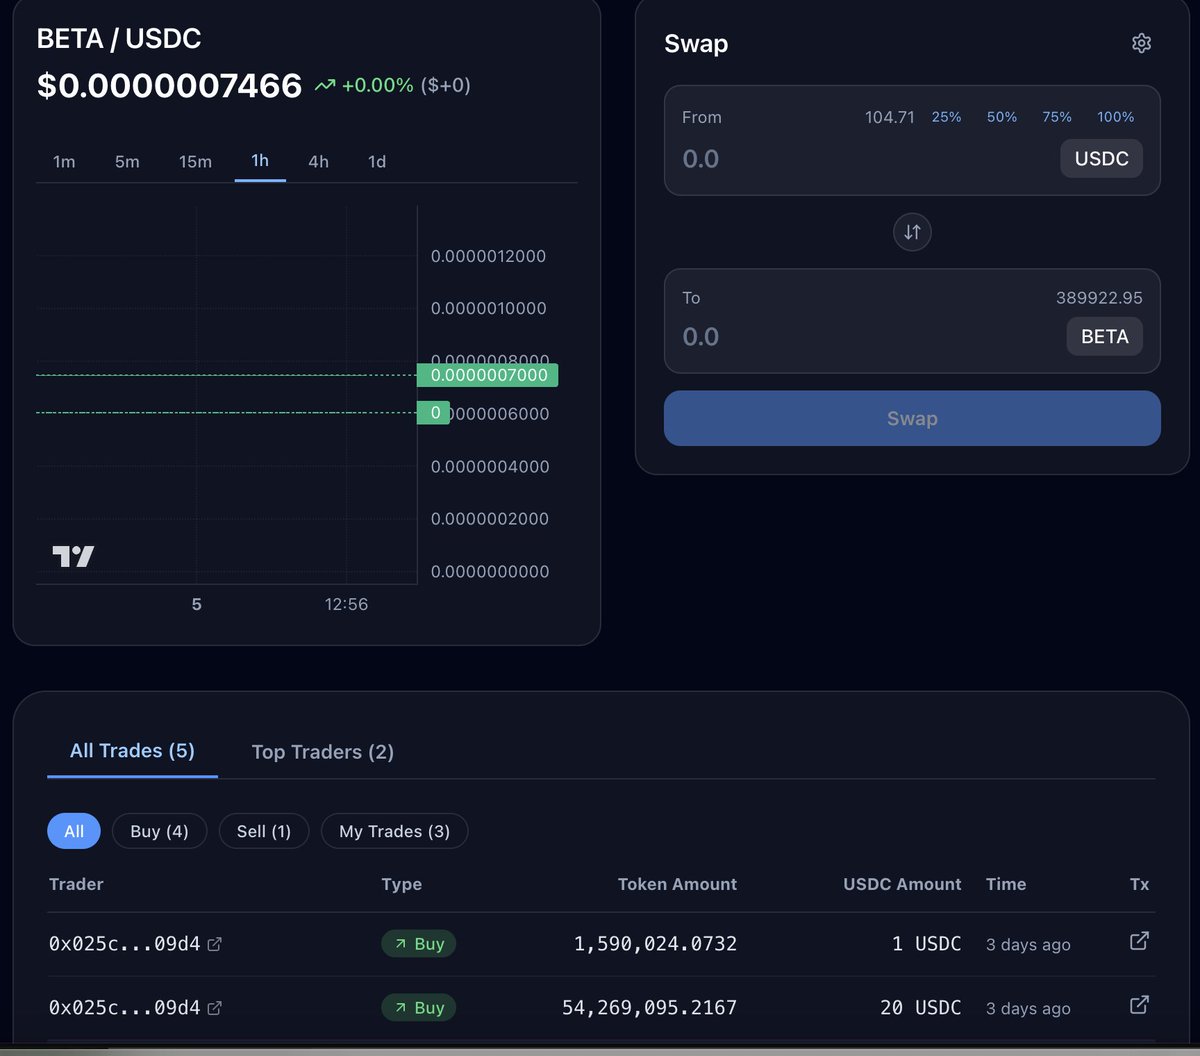Select the 5m chart interval

pyautogui.click(x=127, y=161)
